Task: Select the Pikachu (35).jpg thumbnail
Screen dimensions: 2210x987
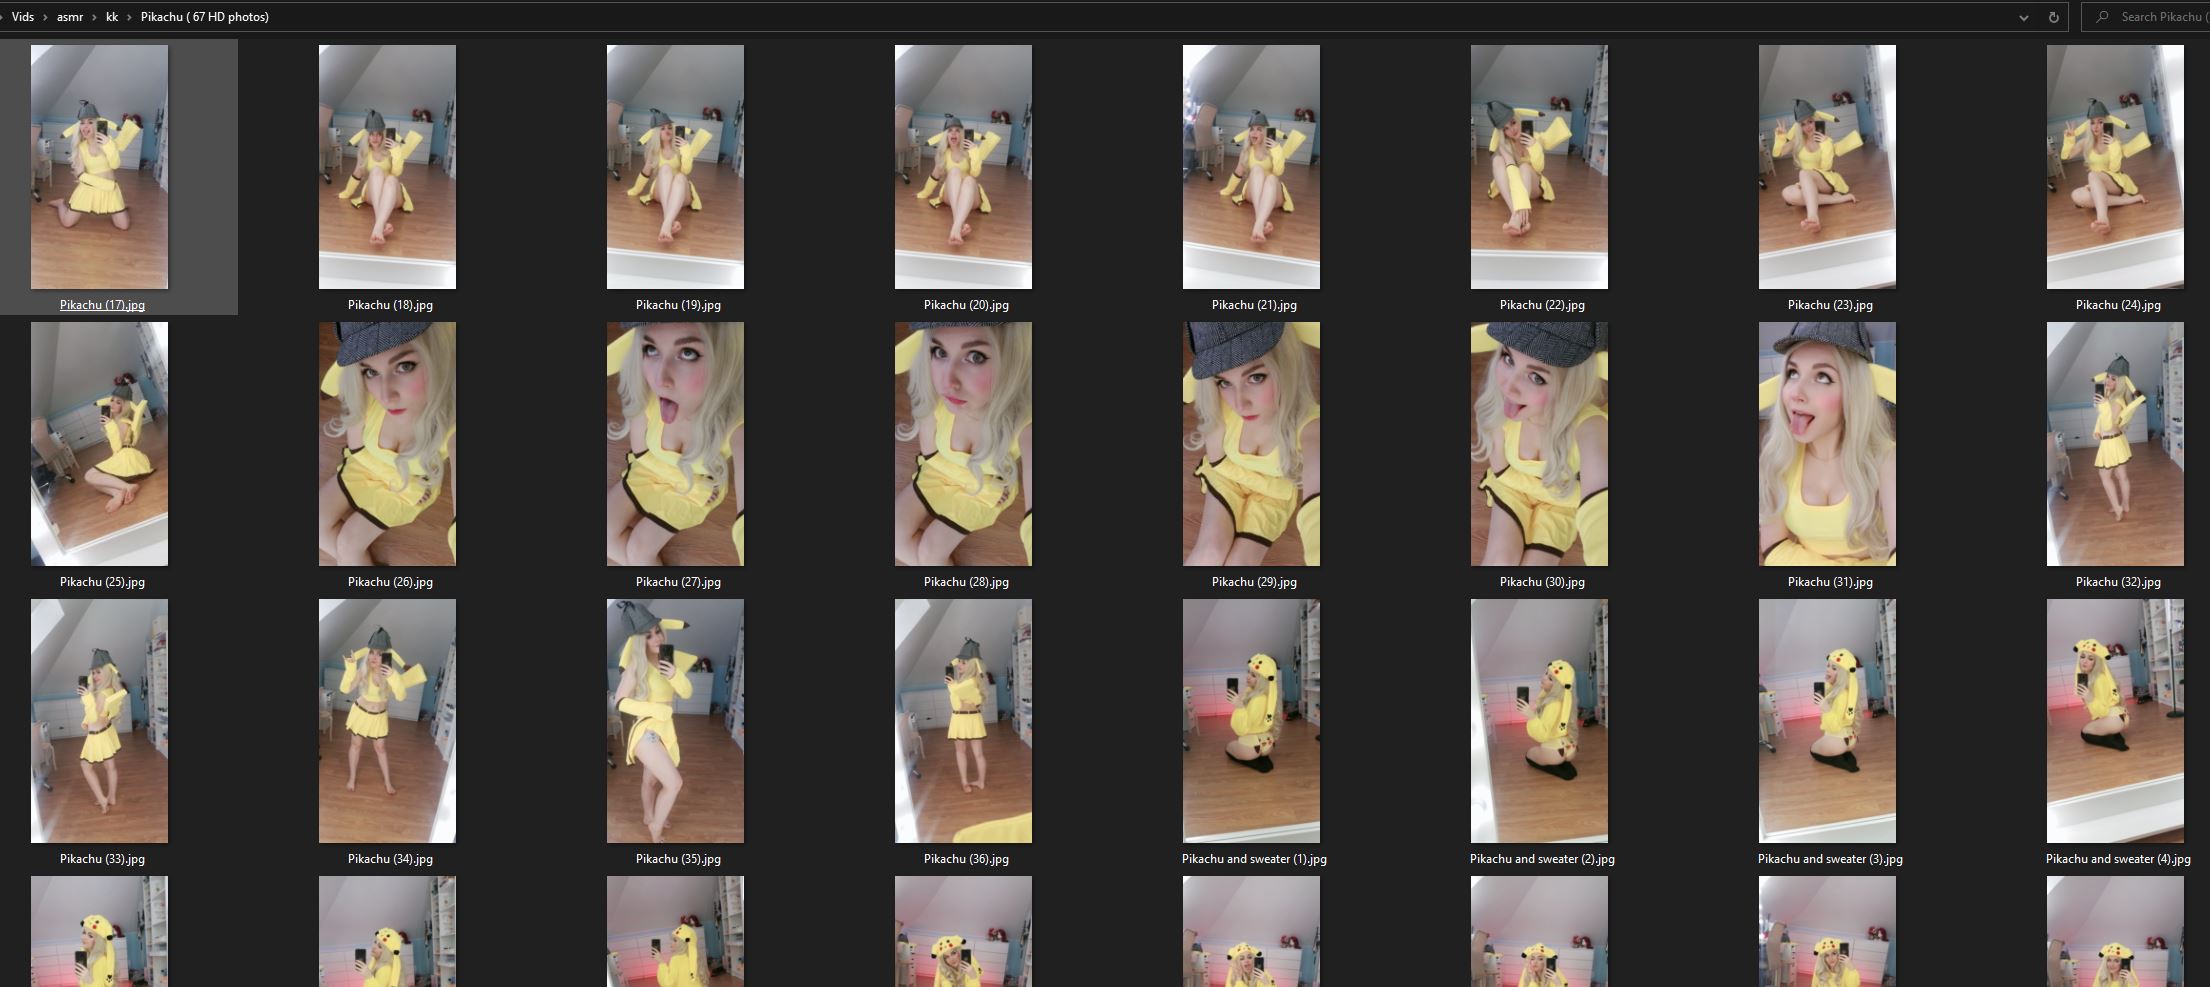Action: [675, 721]
